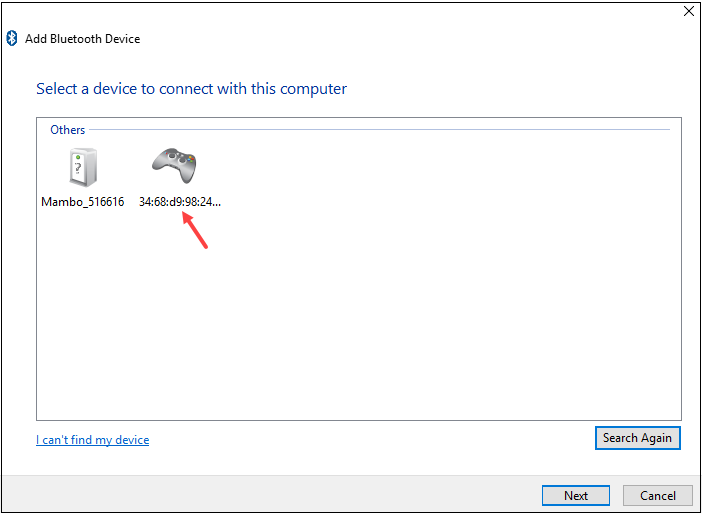The height and width of the screenshot is (513, 702).
Task: Click the red arrow annotation
Action: [x=196, y=231]
